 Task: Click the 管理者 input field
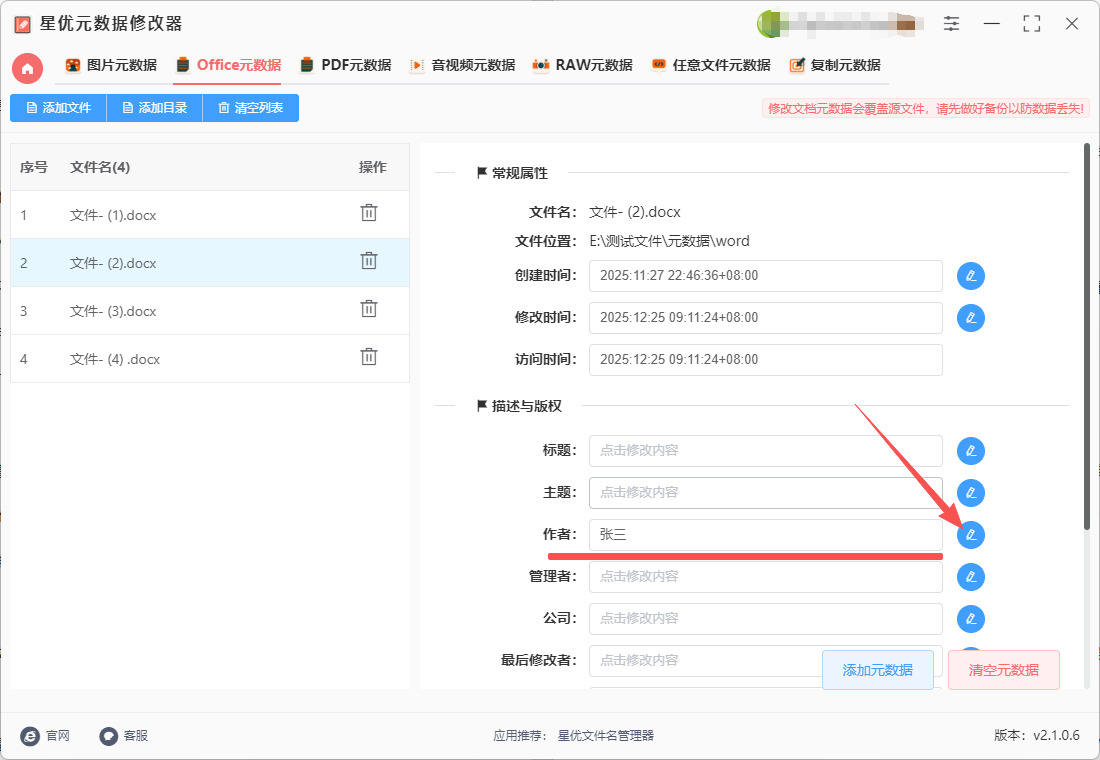[x=765, y=577]
